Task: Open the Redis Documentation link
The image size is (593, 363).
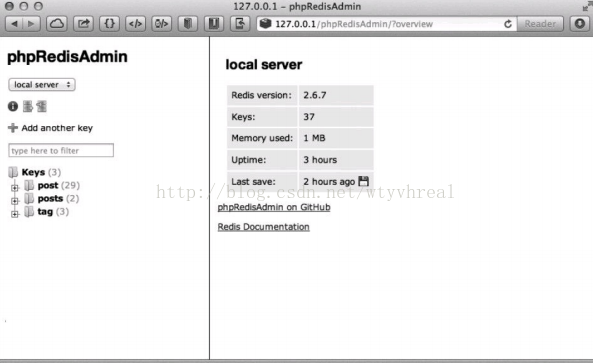Action: (x=264, y=227)
